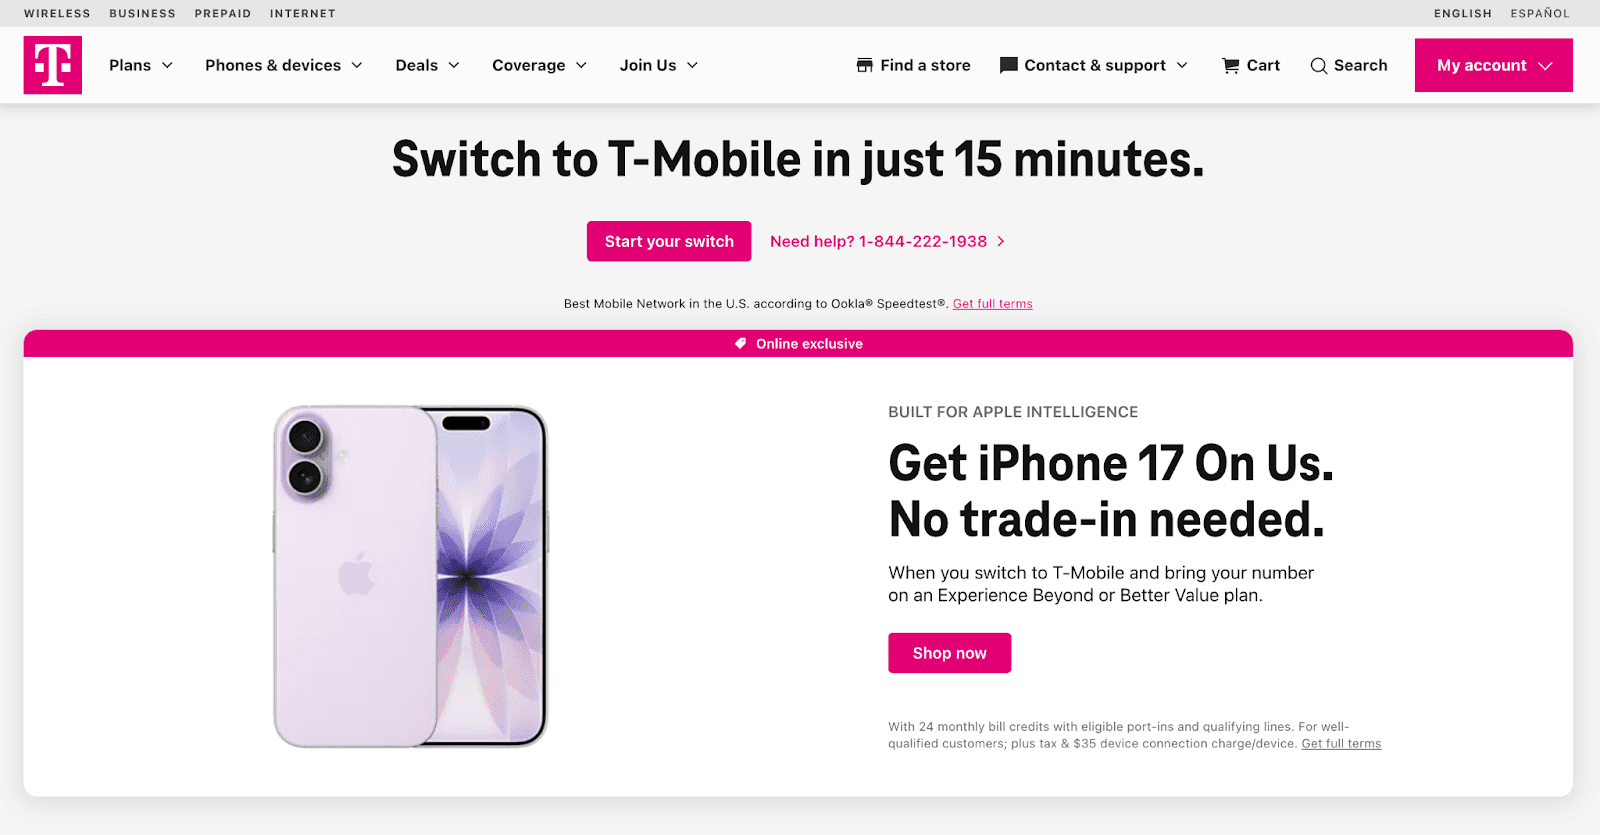The height and width of the screenshot is (835, 1600).
Task: Click the store icon beside Find a store
Action: (865, 65)
